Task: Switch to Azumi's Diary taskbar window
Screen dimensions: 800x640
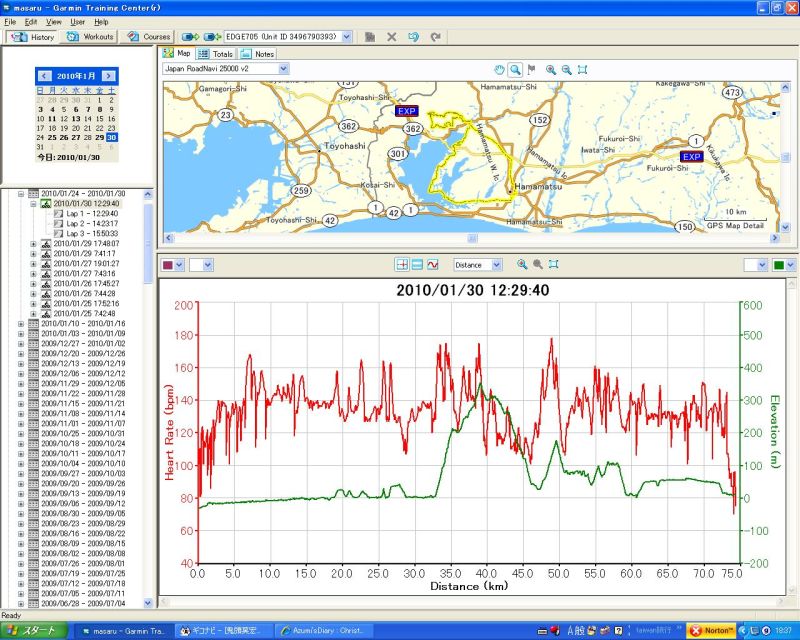Action: [323, 631]
